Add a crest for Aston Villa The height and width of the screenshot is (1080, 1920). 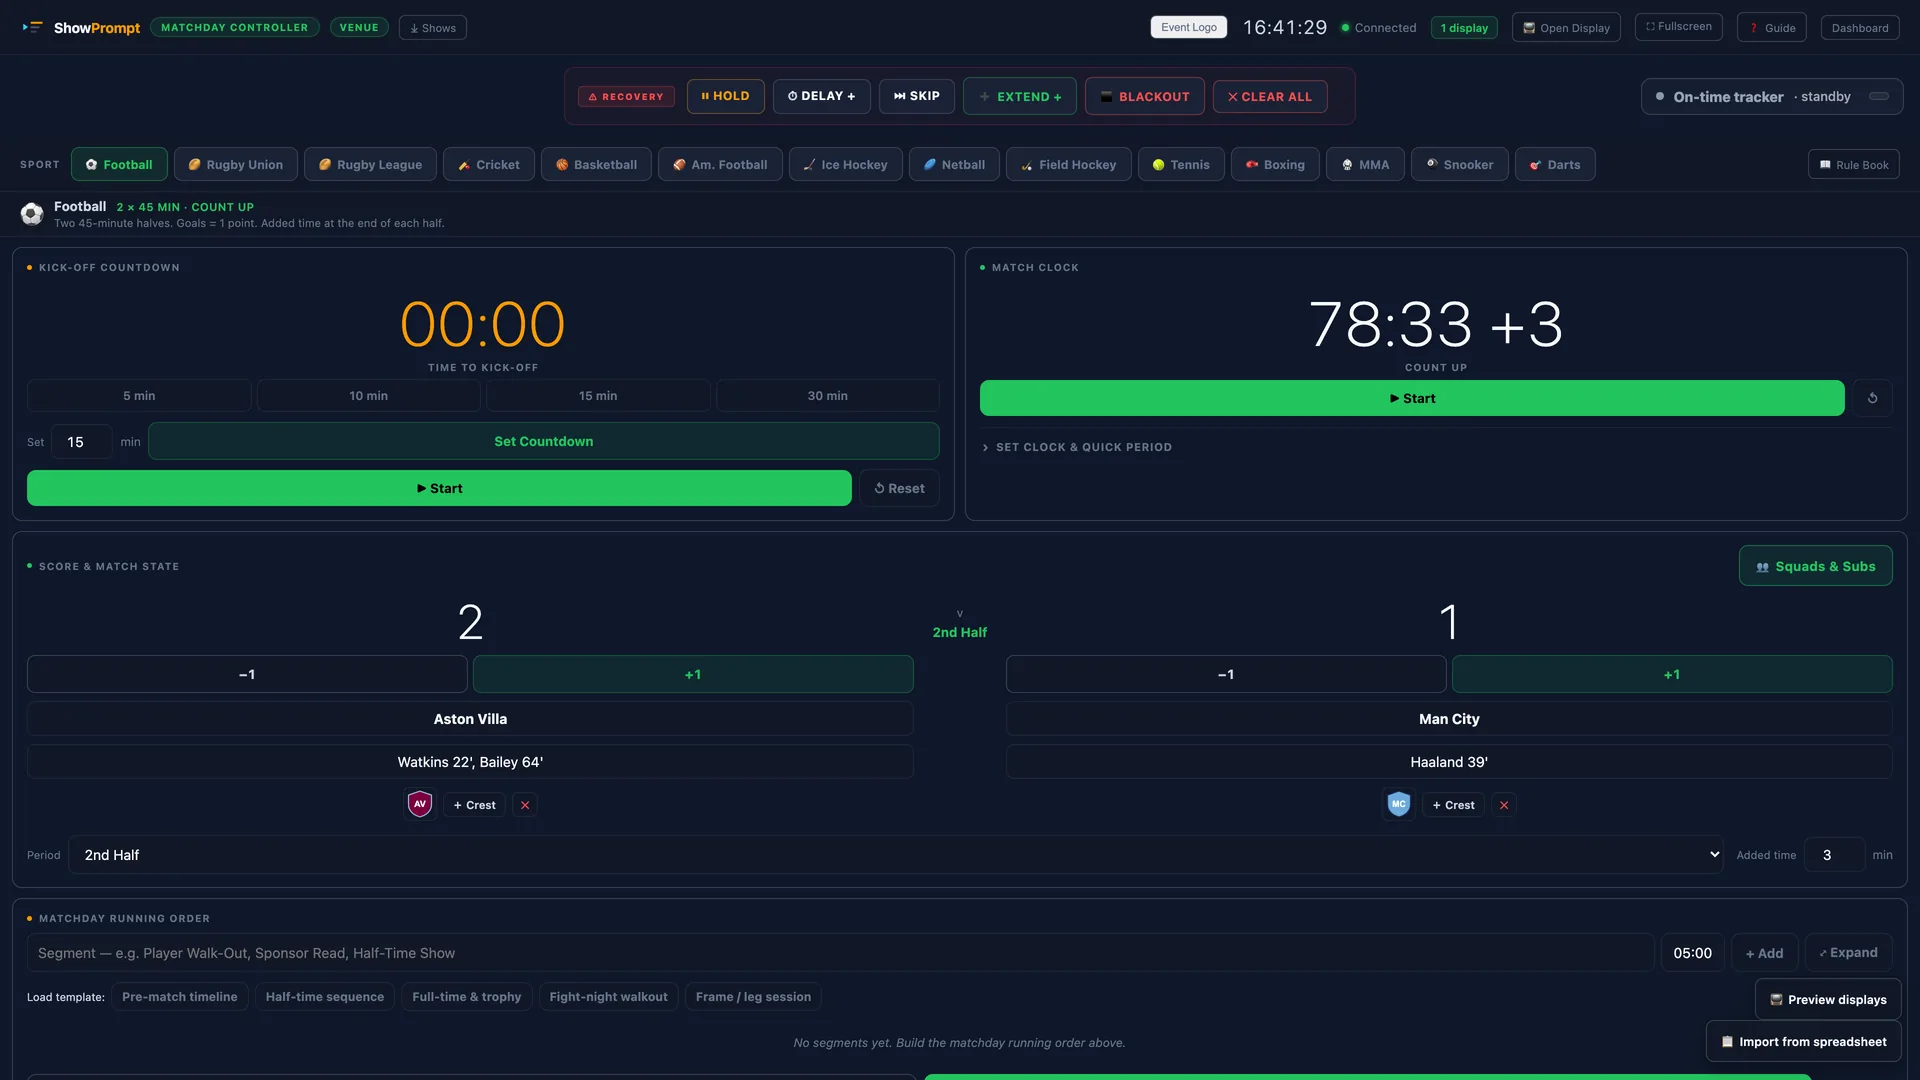(474, 805)
